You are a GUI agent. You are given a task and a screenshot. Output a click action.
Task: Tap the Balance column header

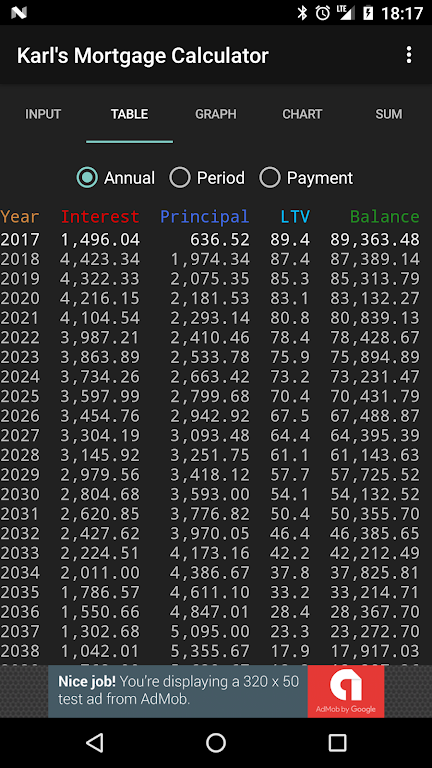(385, 216)
